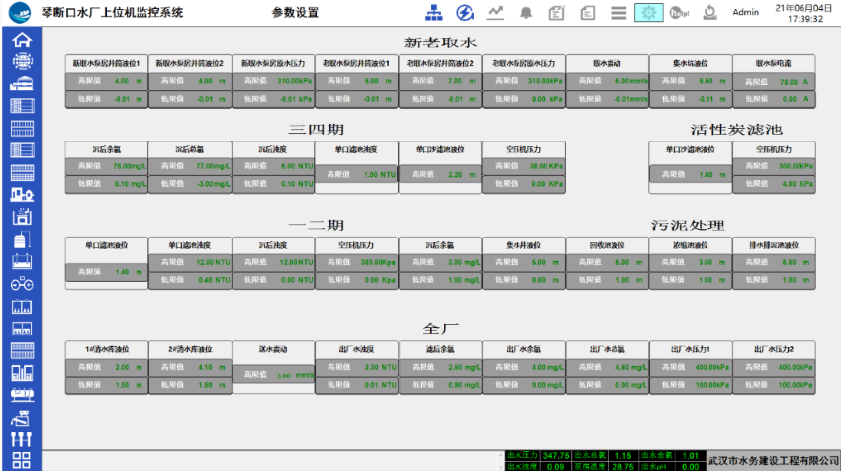Screen dimensions: 841x471
Task: Open the alarm bell notifications
Action: point(526,13)
